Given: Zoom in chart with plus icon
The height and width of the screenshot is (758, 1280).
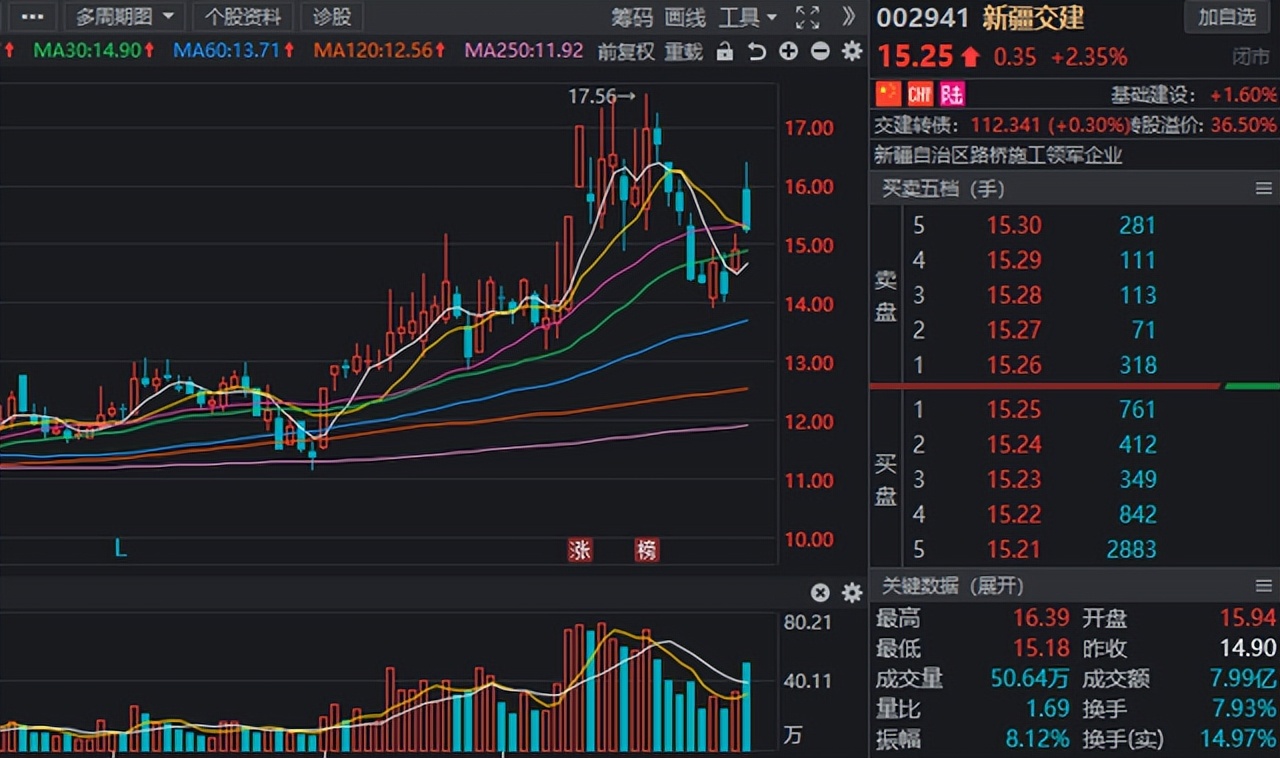Looking at the screenshot, I should [789, 51].
